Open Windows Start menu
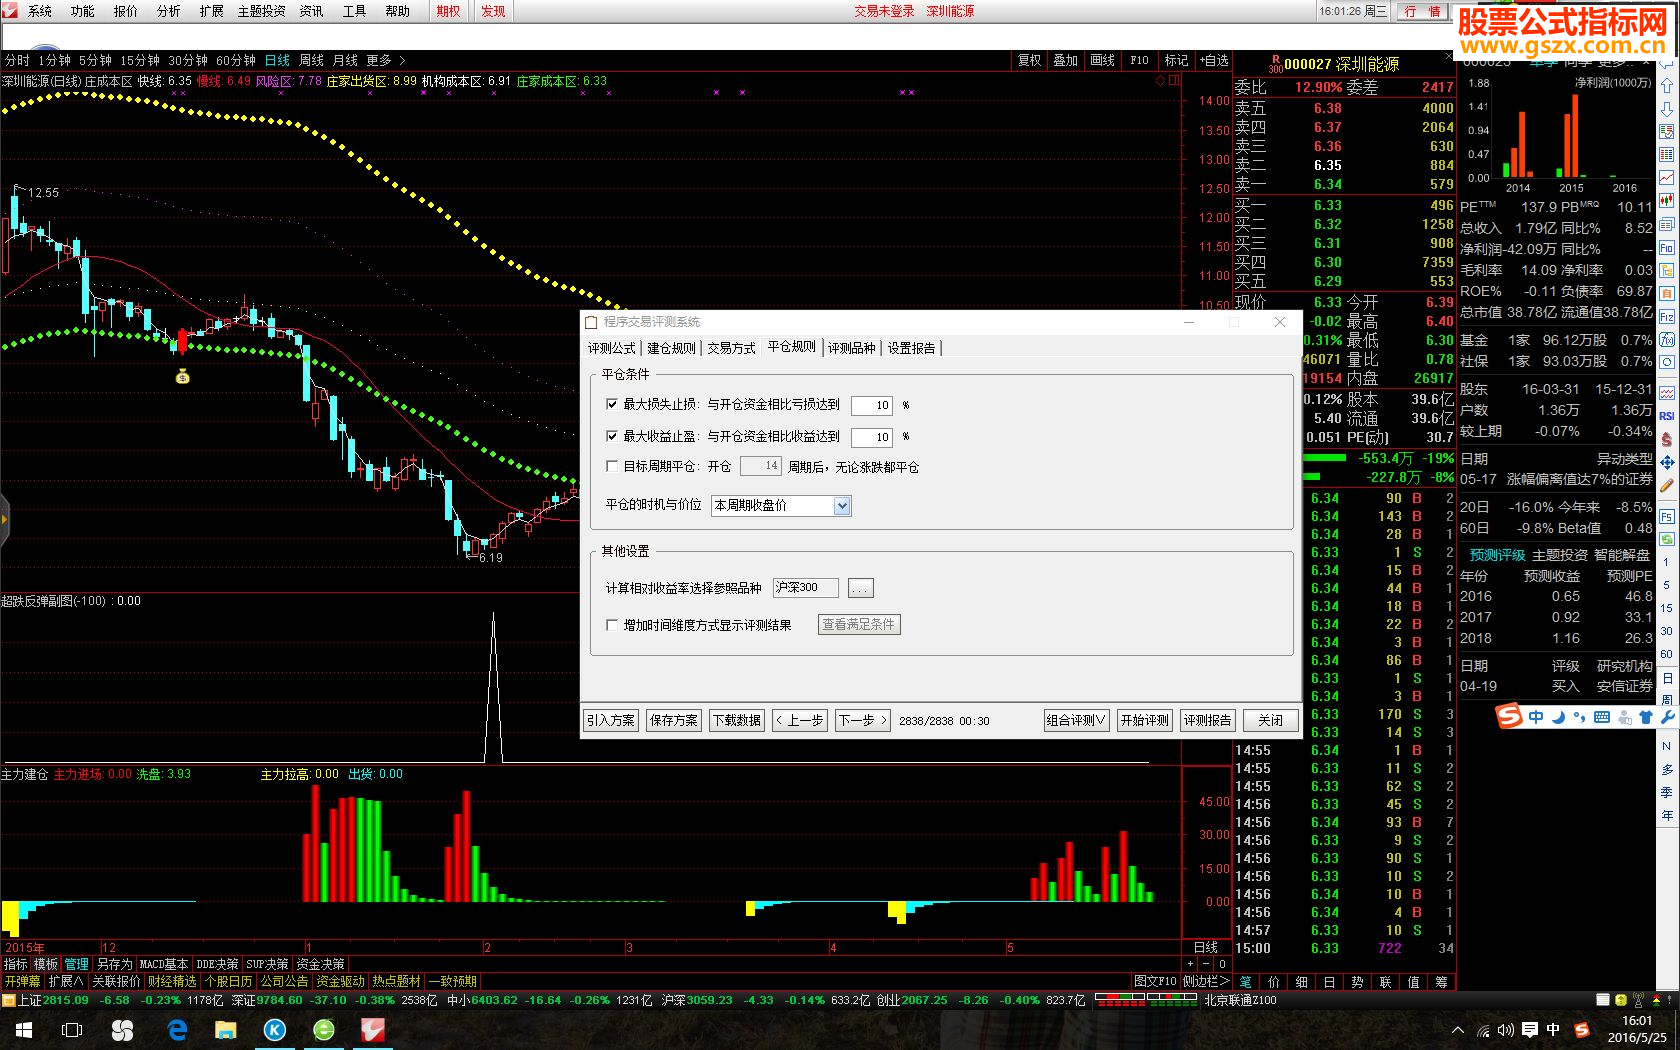Image resolution: width=1680 pixels, height=1050 pixels. (x=24, y=1030)
